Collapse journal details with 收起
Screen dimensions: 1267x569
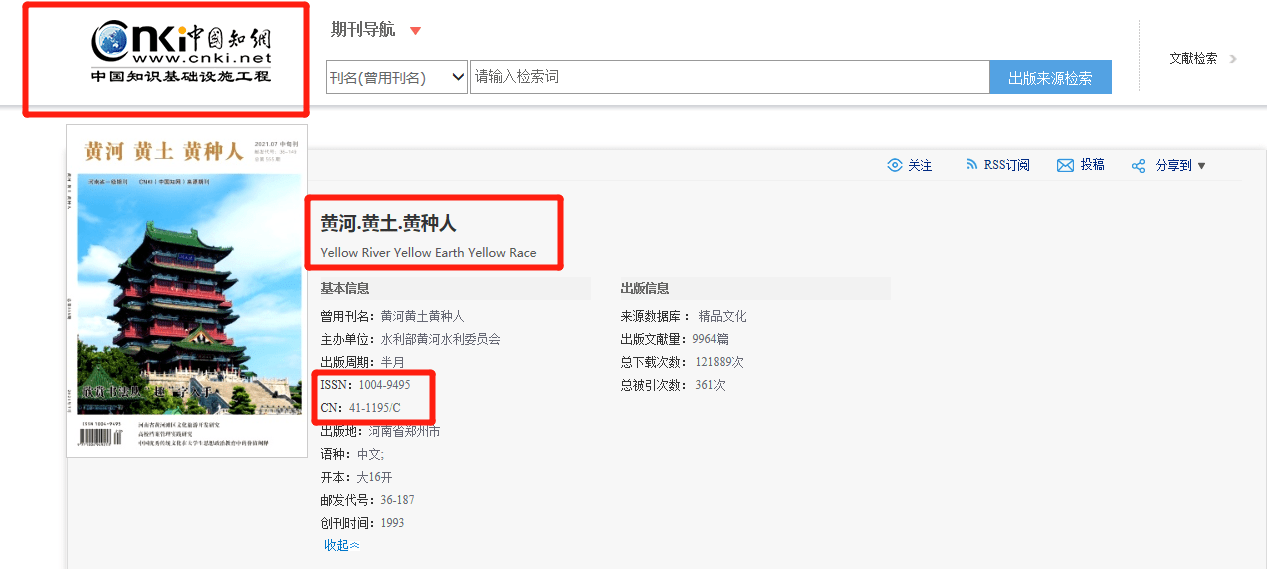[341, 545]
